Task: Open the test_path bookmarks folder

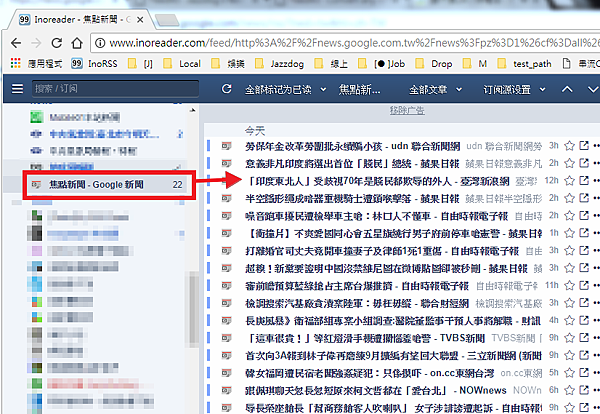Action: click(x=524, y=64)
